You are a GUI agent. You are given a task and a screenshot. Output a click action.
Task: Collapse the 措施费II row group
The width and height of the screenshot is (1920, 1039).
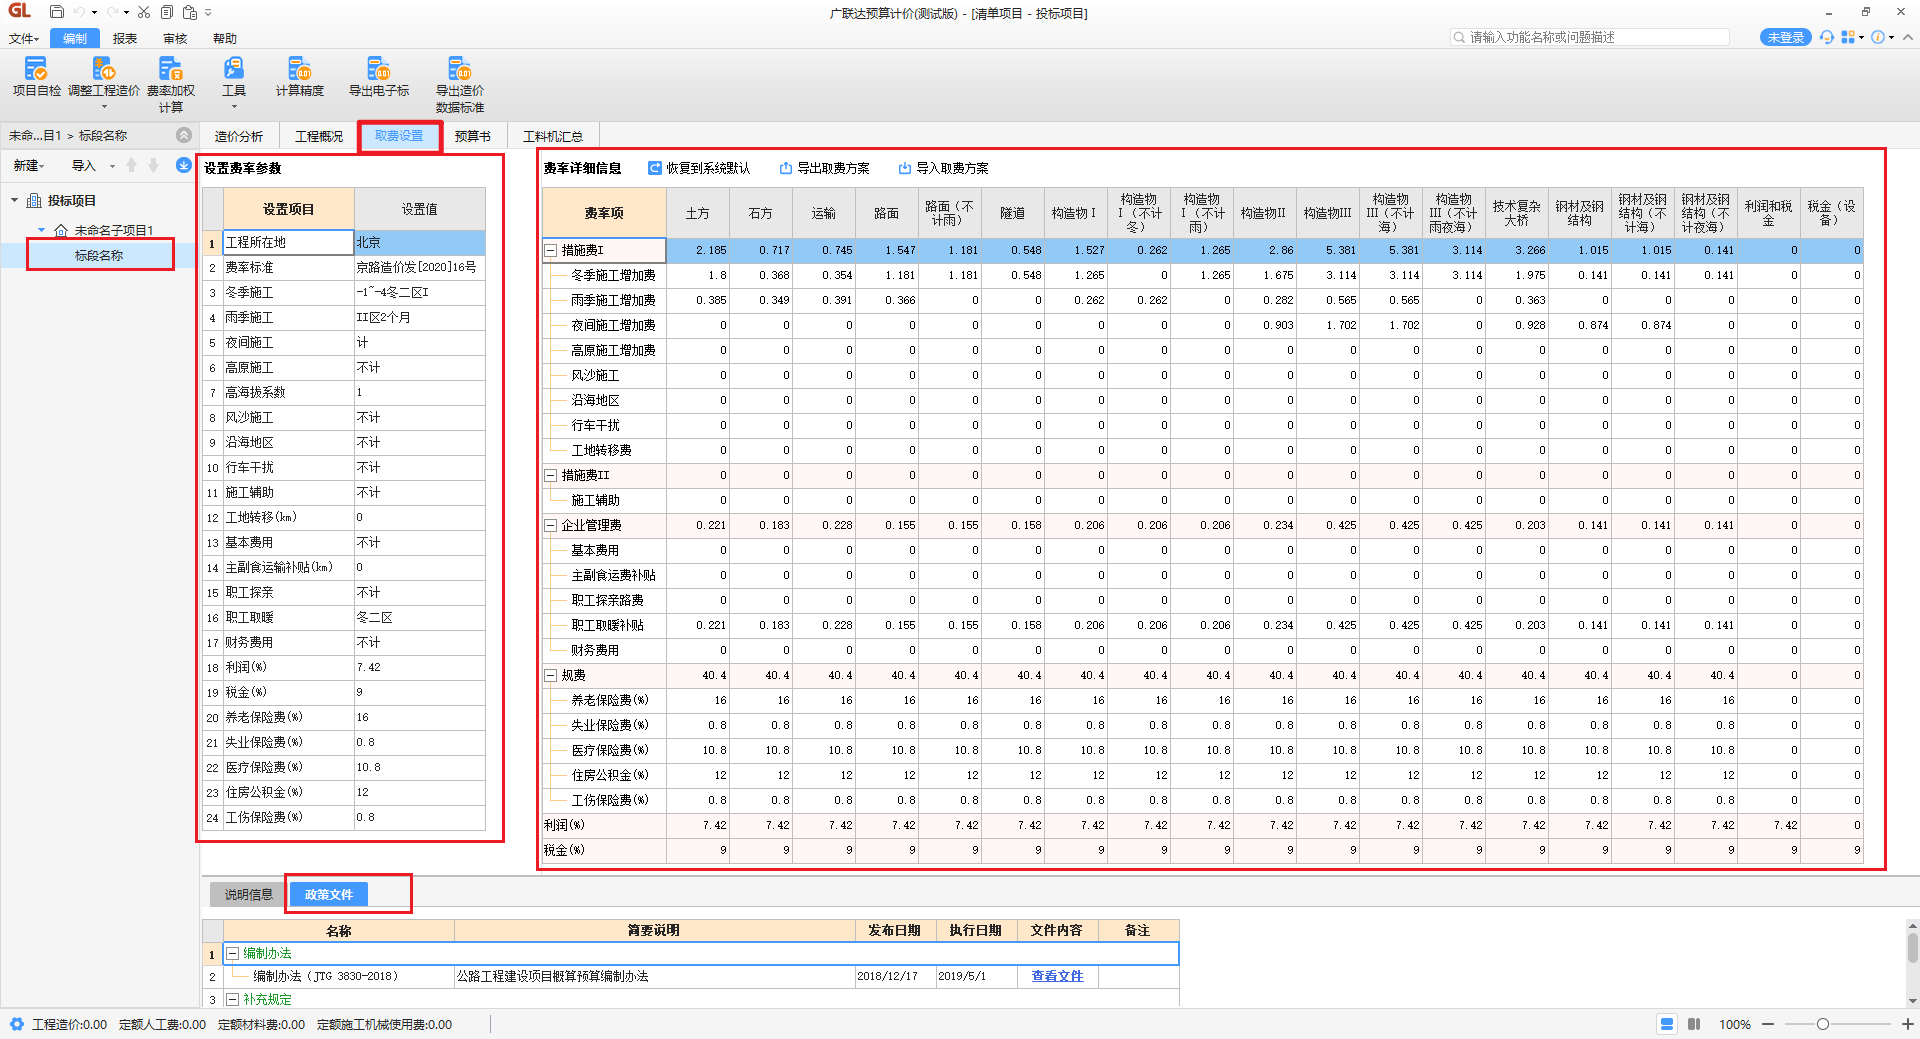coord(551,475)
